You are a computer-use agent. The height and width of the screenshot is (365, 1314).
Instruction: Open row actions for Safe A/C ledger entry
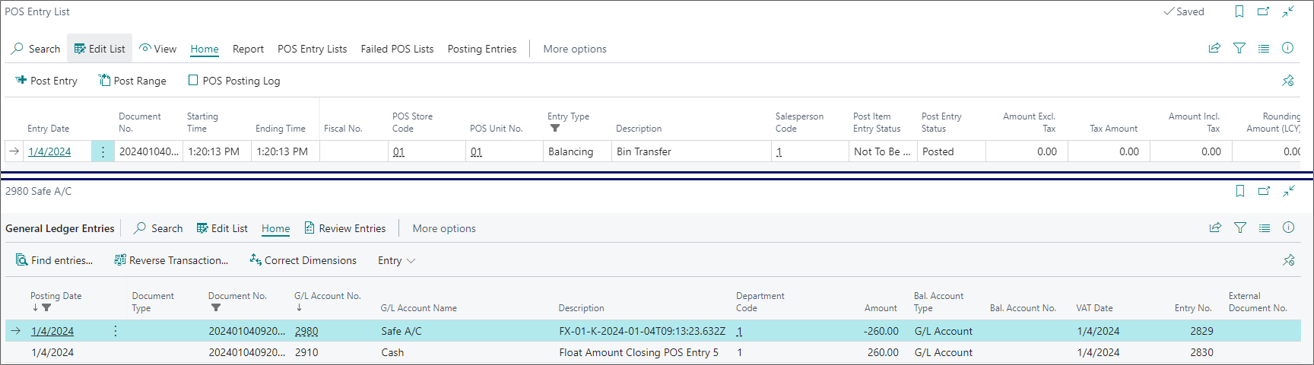click(116, 331)
